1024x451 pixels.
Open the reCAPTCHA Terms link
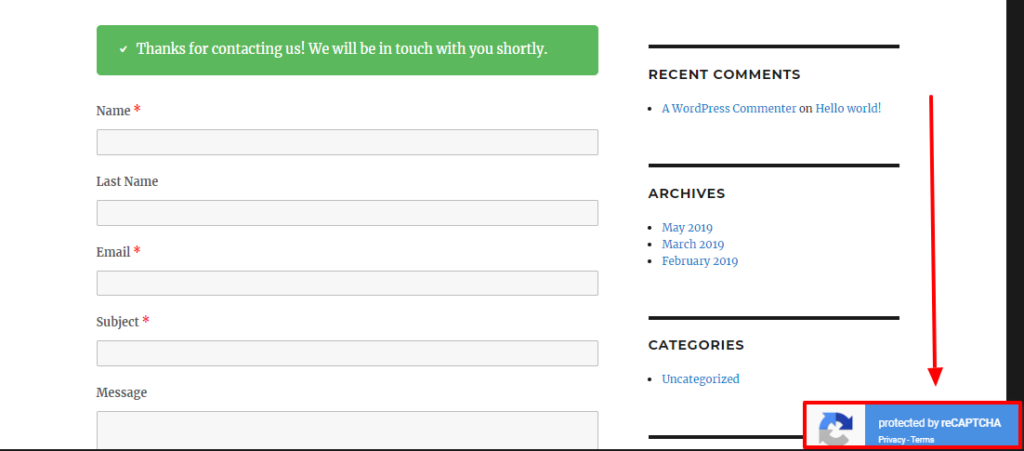923,440
